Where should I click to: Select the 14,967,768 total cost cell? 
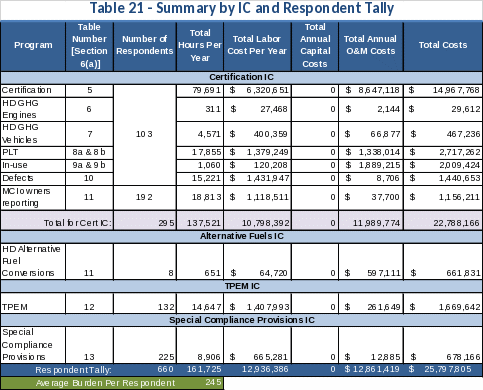pyautogui.click(x=443, y=90)
